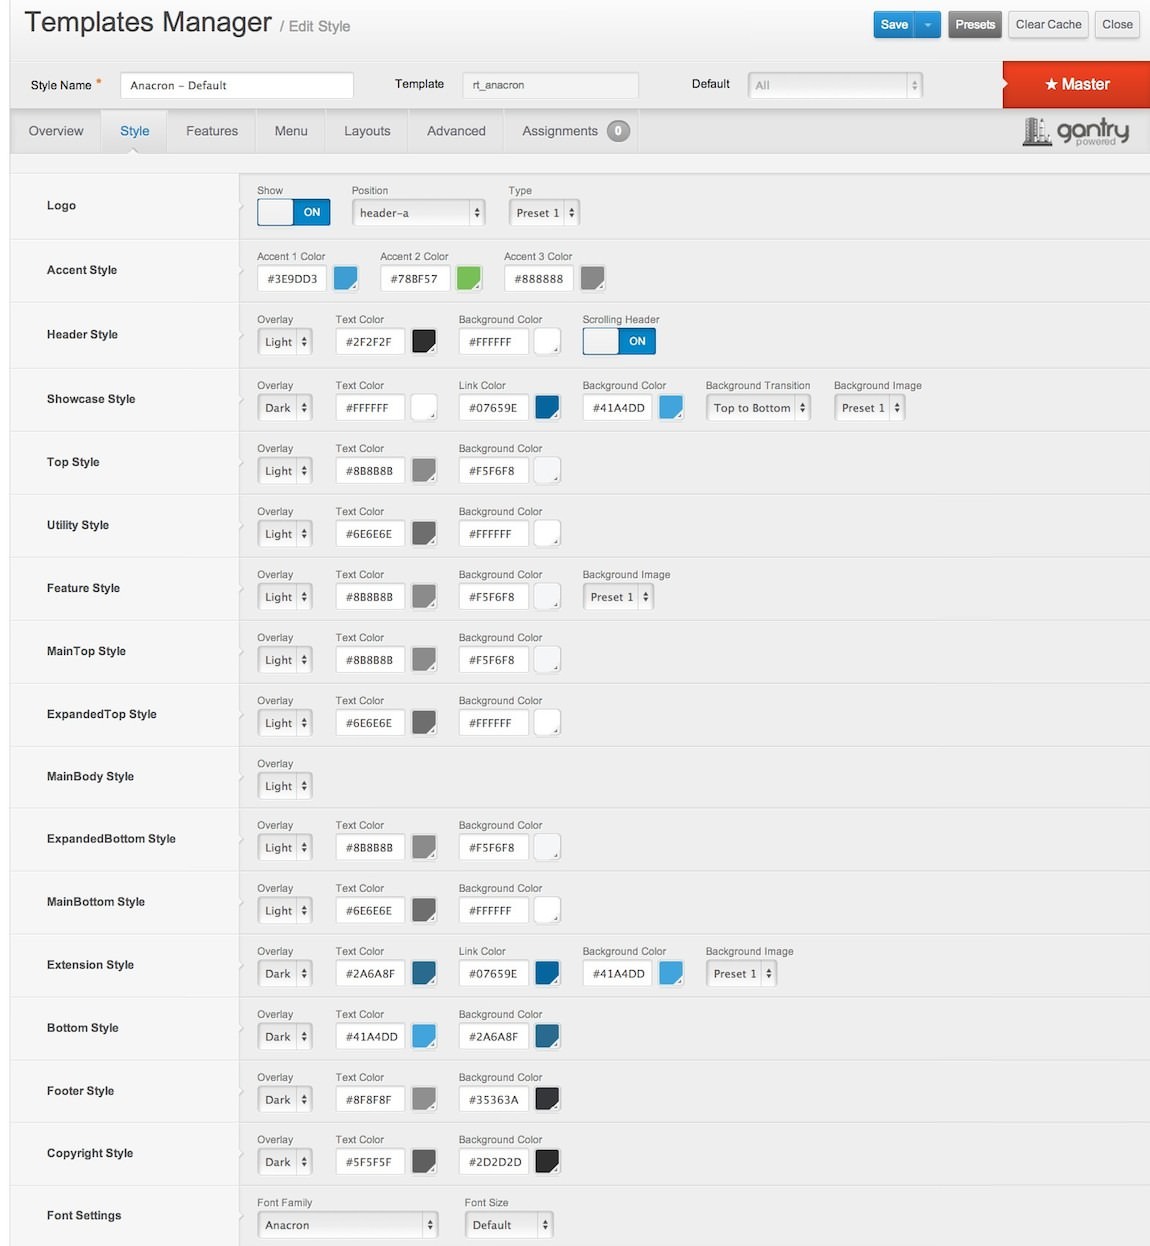Screen dimensions: 1150x1246
Task: Open the Logo Position dropdown
Action: pos(418,213)
